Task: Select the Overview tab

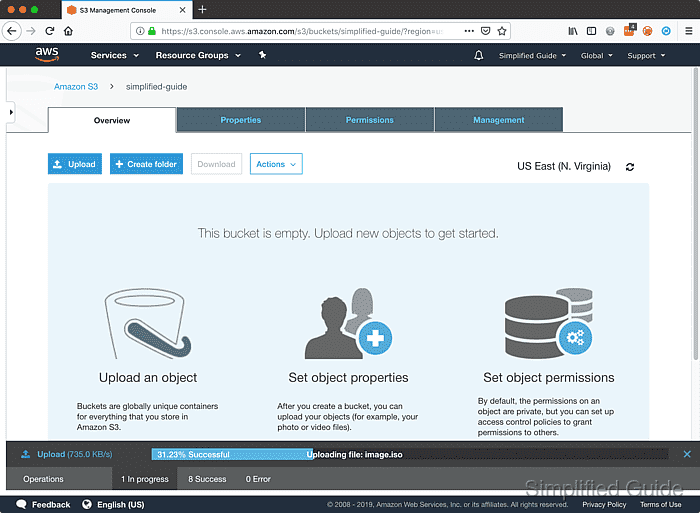Action: [x=112, y=120]
